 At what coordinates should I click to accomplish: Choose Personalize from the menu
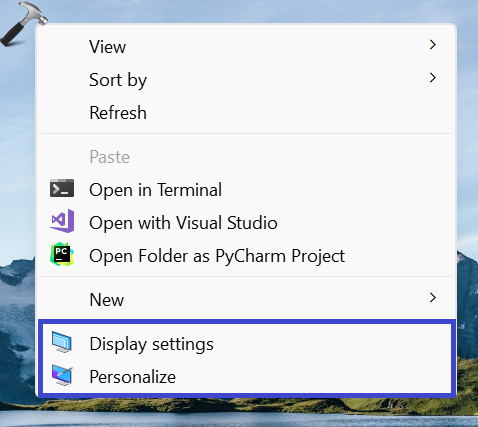[x=246, y=377]
